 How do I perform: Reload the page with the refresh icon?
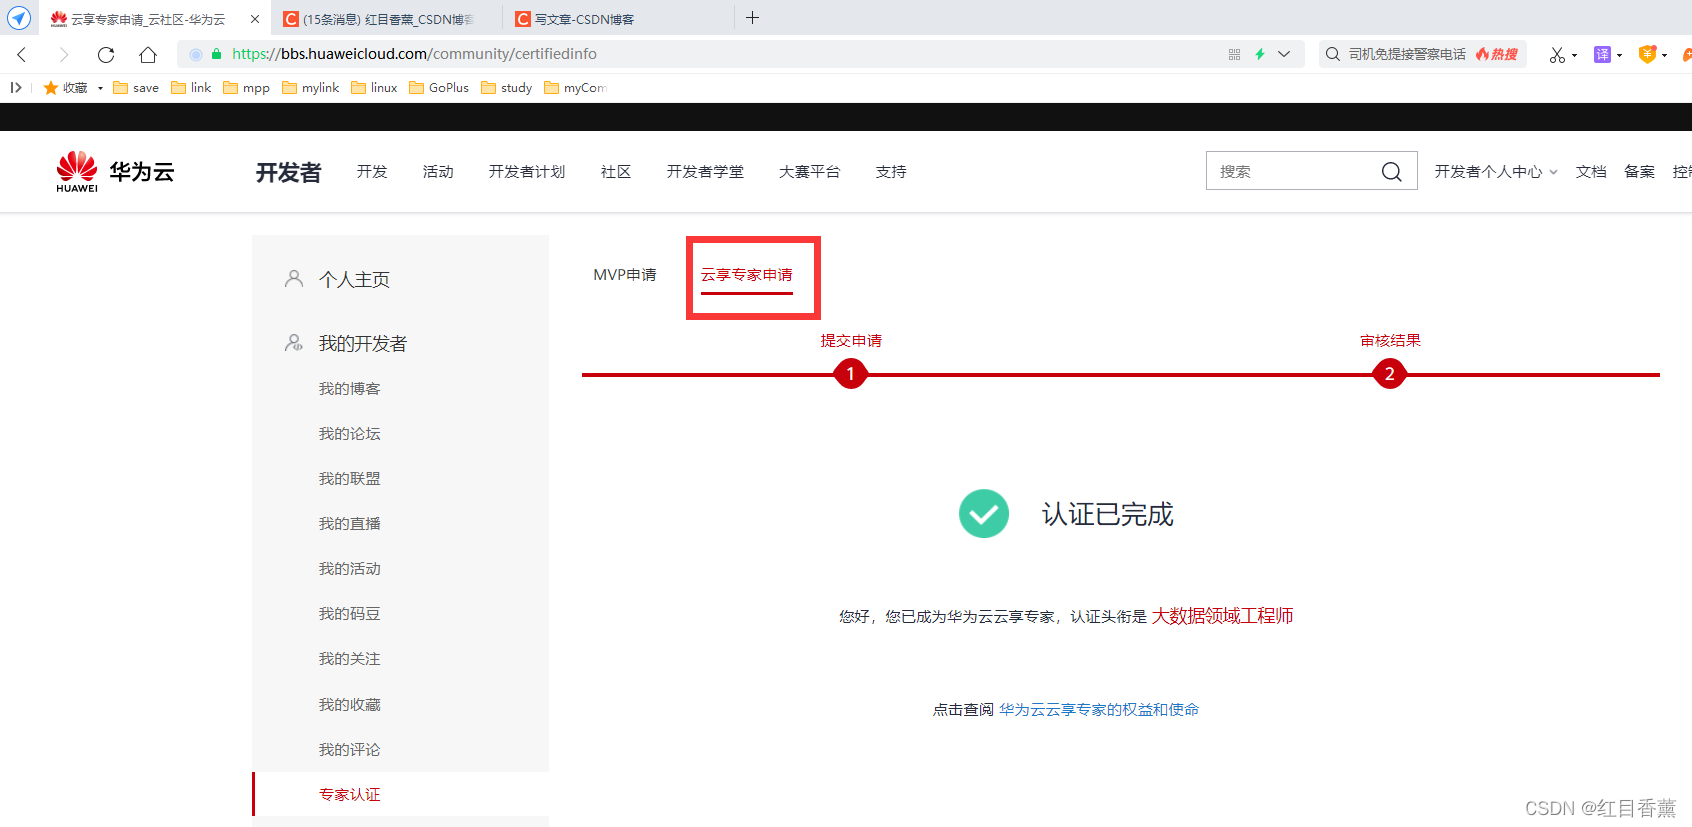coord(106,54)
